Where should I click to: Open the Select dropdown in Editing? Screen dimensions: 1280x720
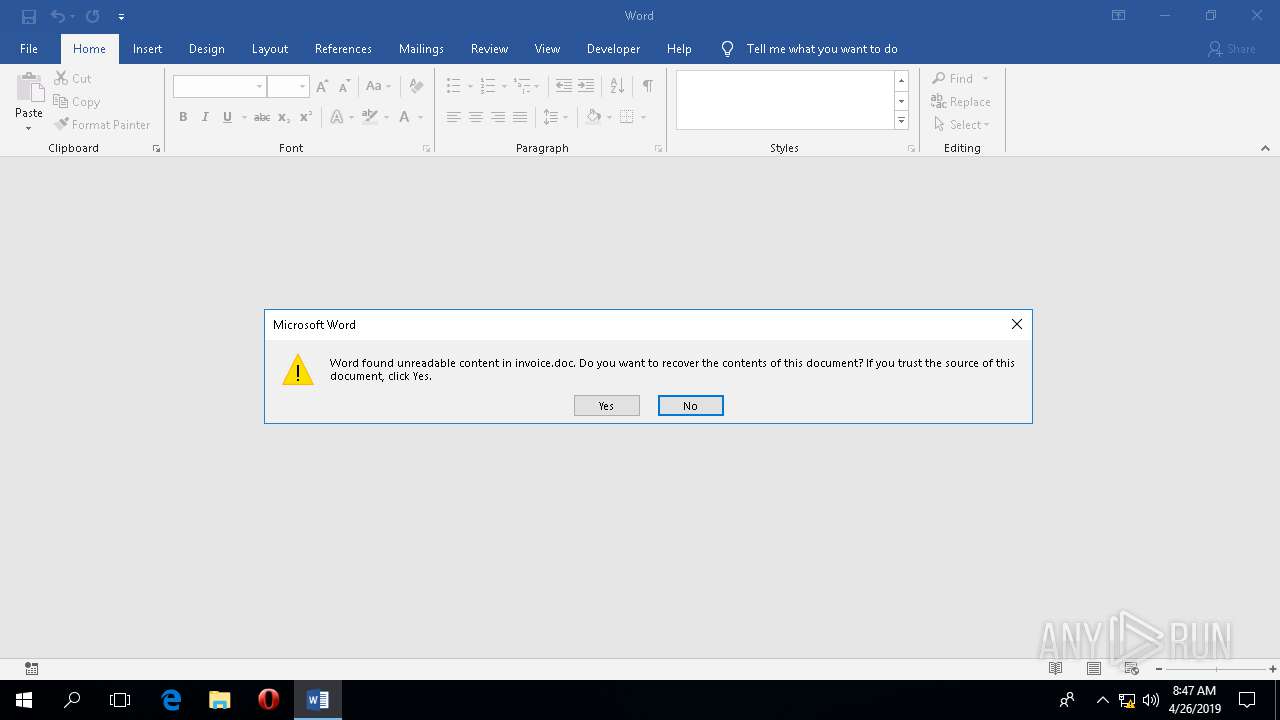(x=962, y=125)
